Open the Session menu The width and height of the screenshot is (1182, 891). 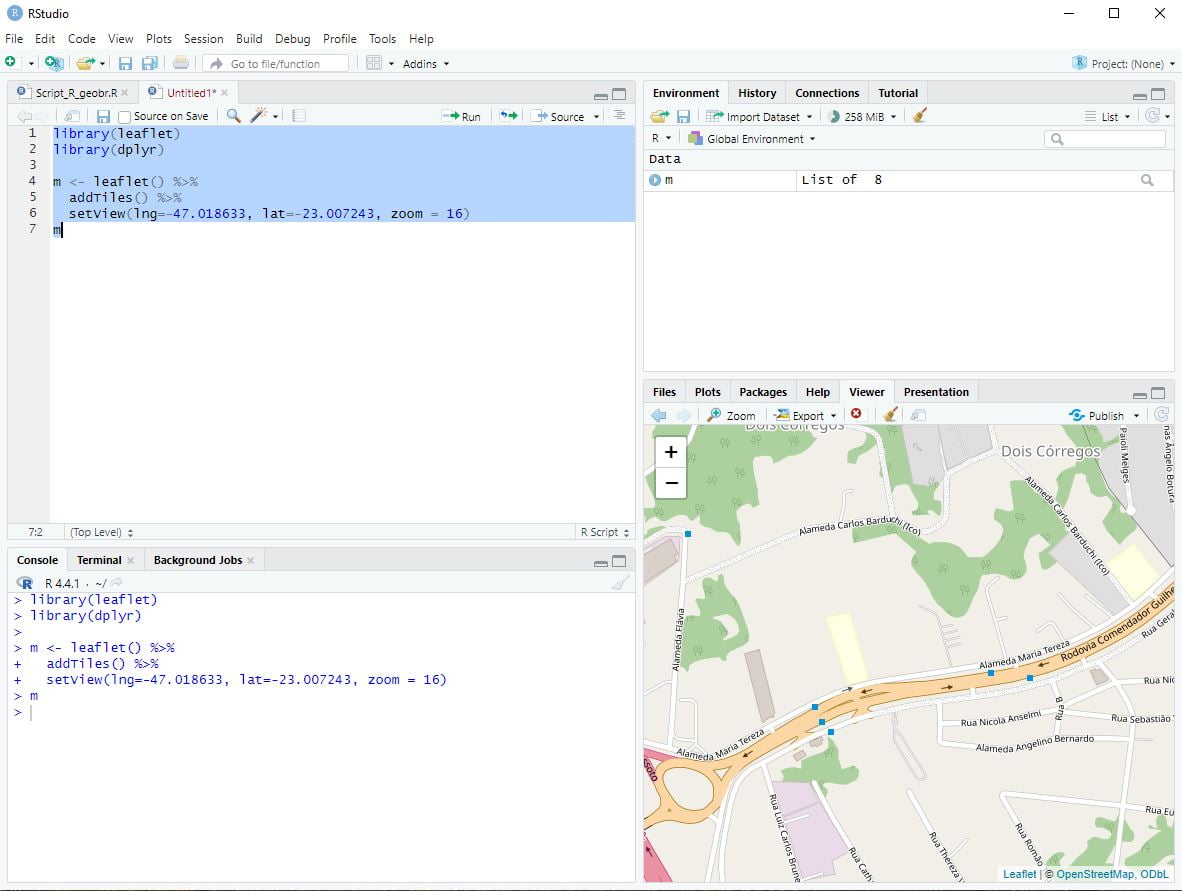click(x=204, y=38)
